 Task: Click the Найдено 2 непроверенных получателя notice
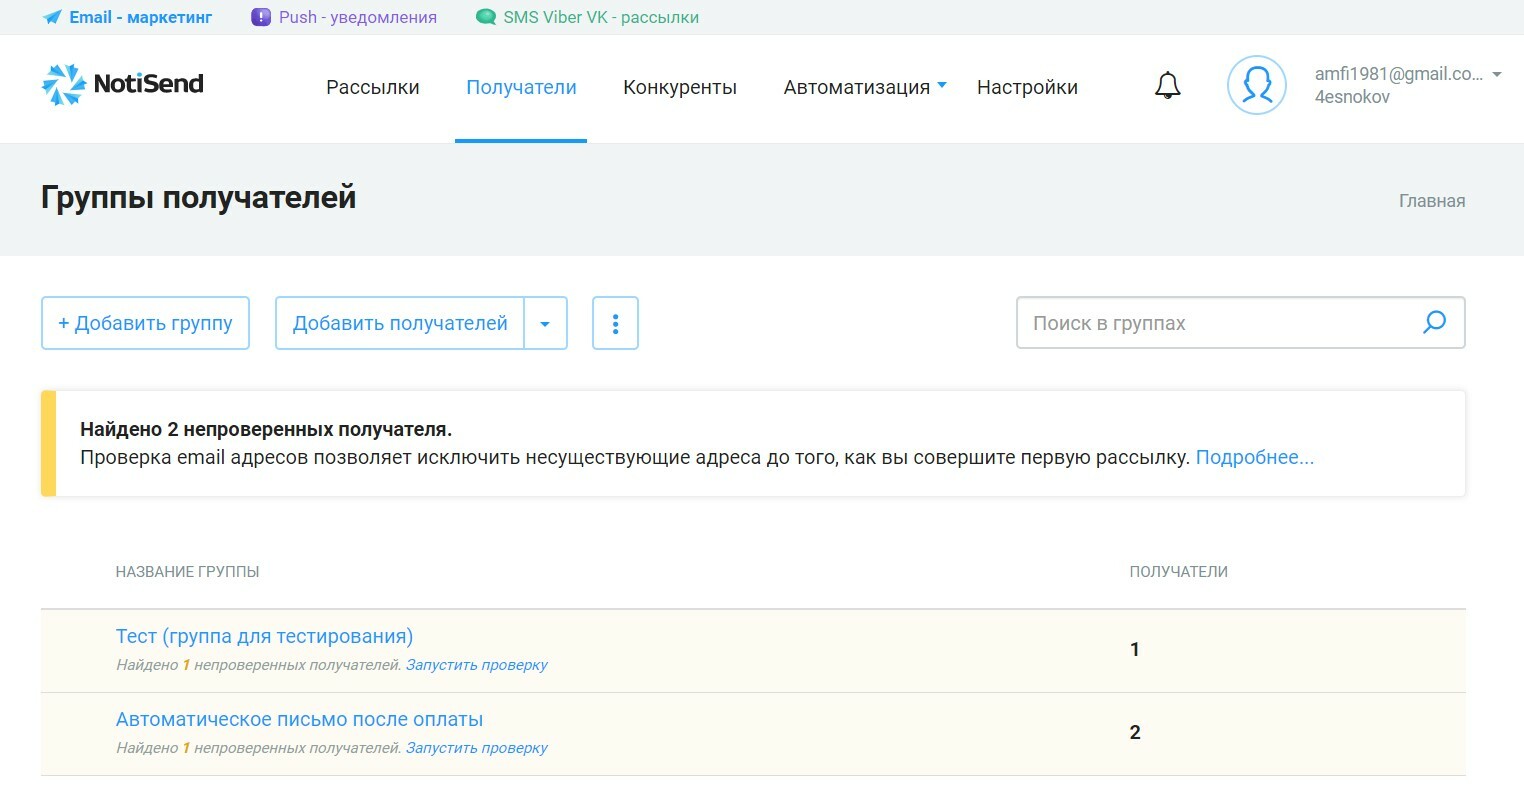[266, 429]
